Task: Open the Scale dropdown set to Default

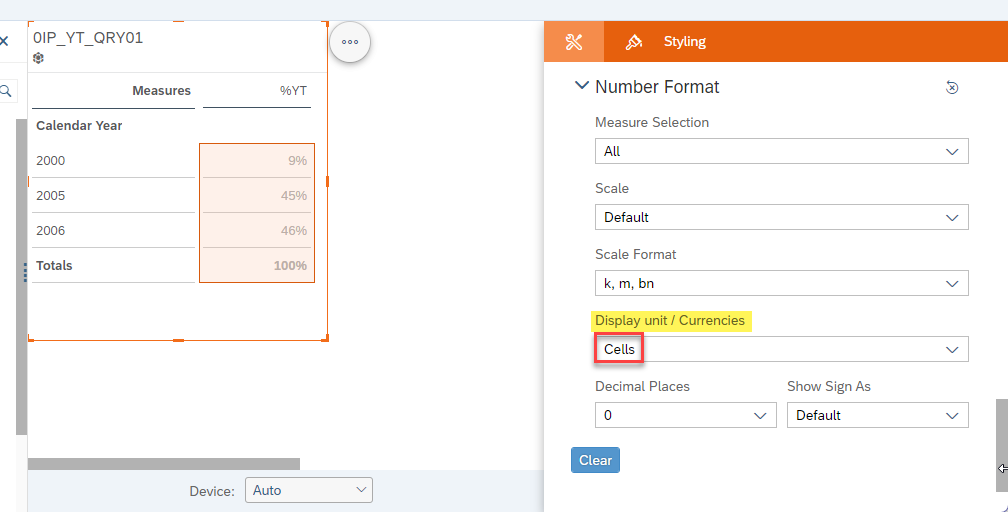Action: [781, 217]
